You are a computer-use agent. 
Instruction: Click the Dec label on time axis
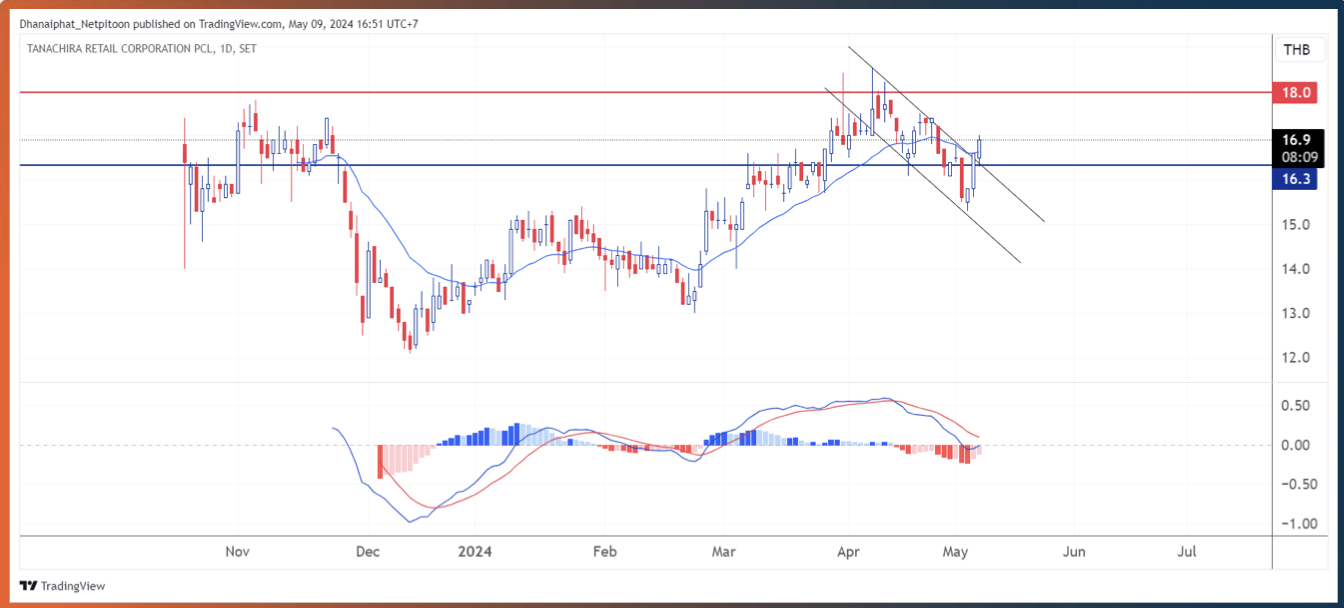(x=367, y=551)
